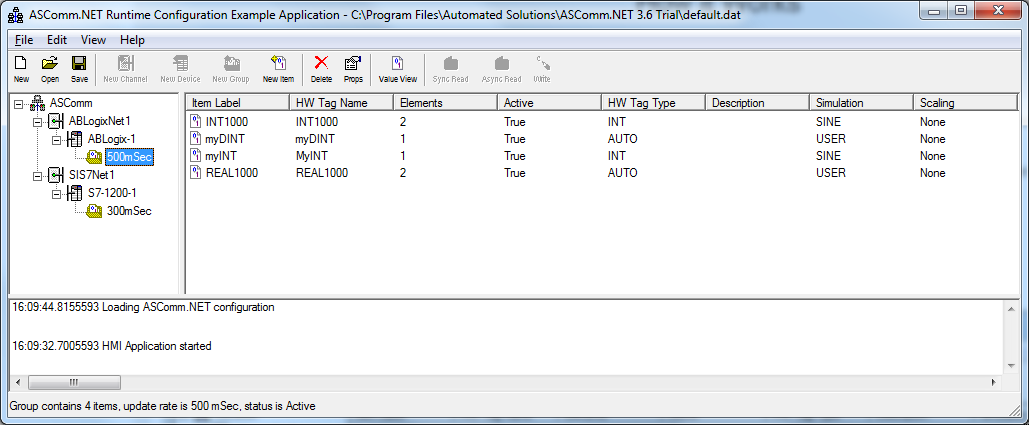The image size is (1029, 425).
Task: Click log pane right scroll arrow
Action: tap(994, 382)
